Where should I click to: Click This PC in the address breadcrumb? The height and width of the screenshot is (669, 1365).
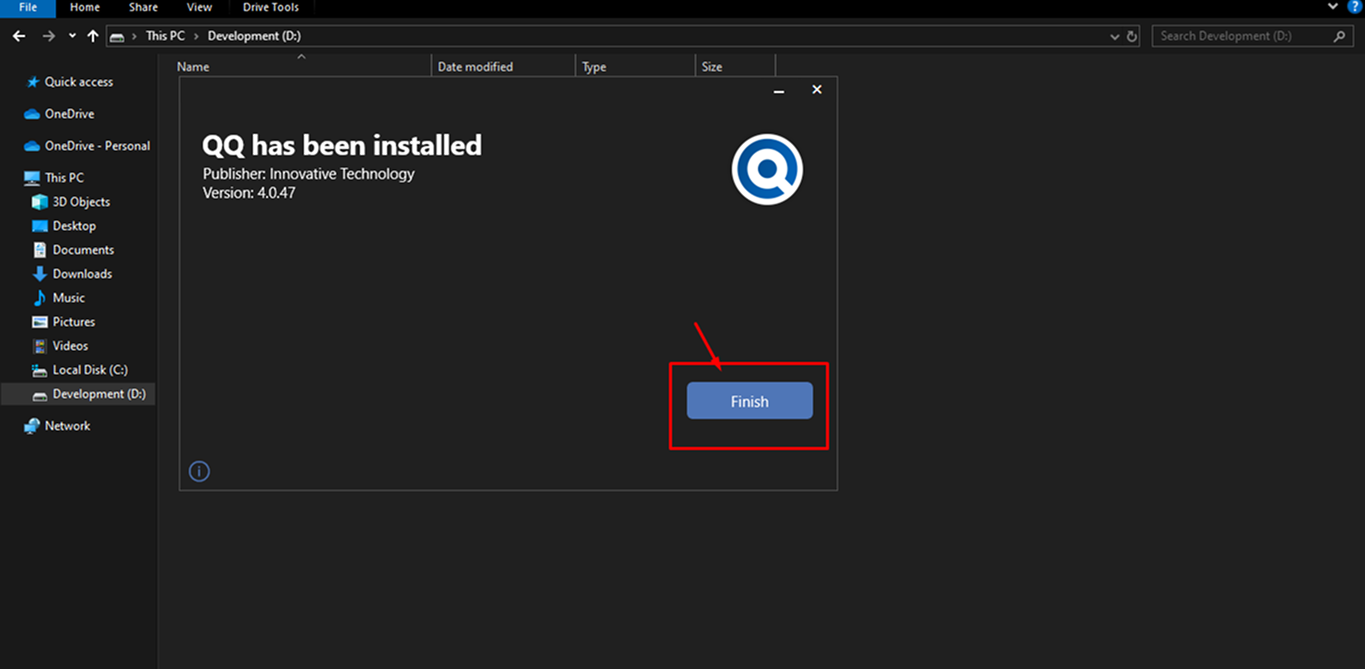point(165,36)
